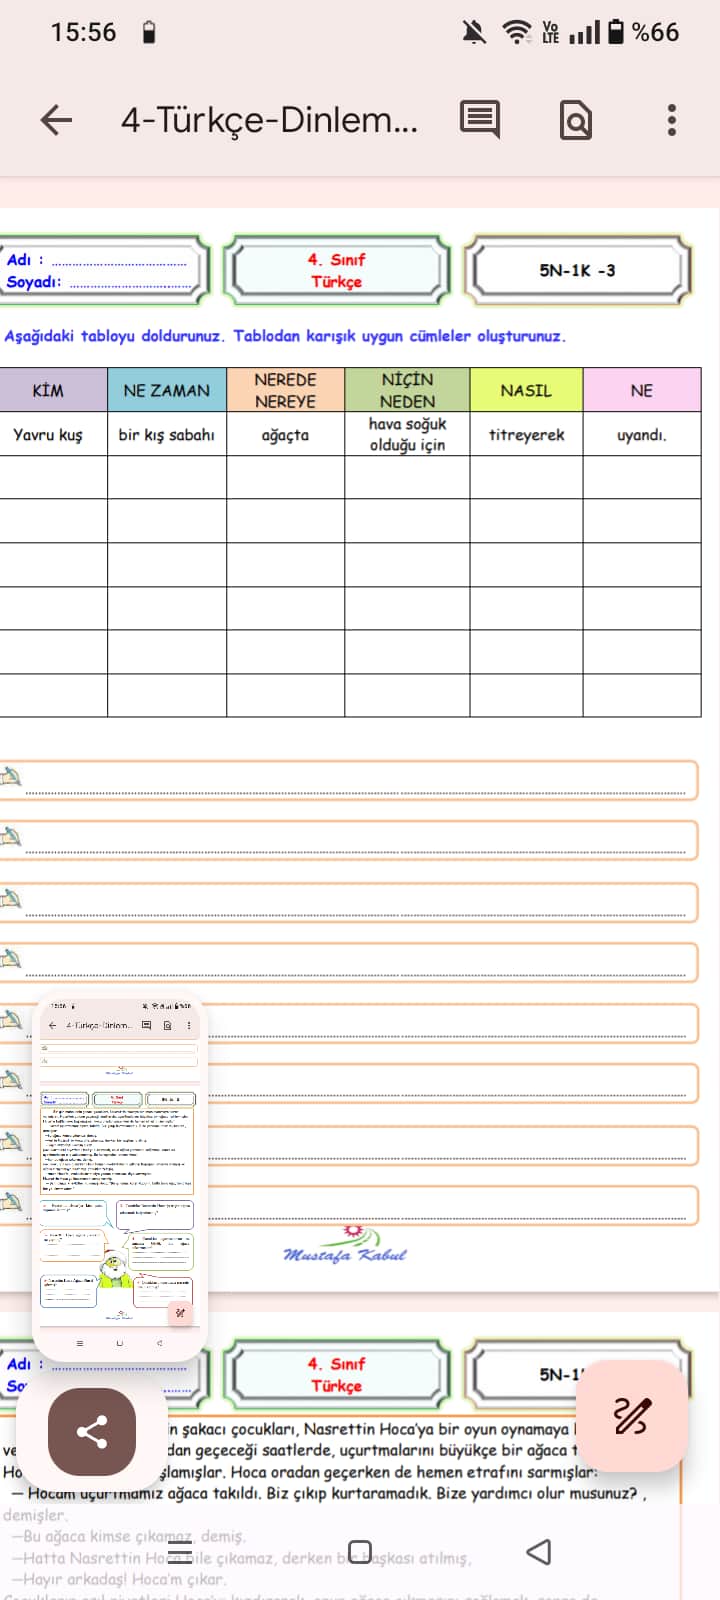Tap the back arrow in the app bar
Screen dimensions: 720x1600
tap(56, 120)
